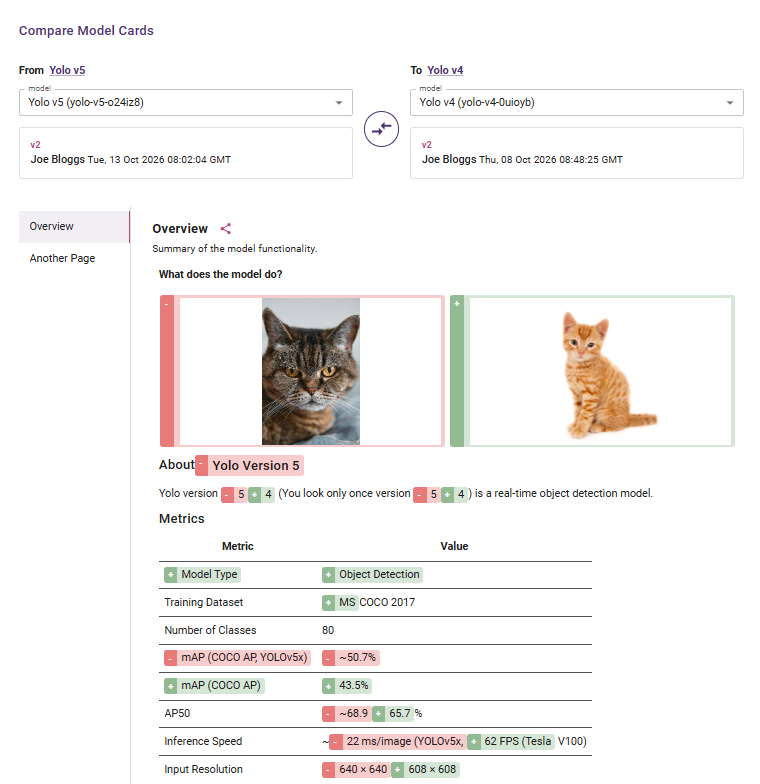Click the removed tabby cat image
760x784 pixels.
point(310,371)
